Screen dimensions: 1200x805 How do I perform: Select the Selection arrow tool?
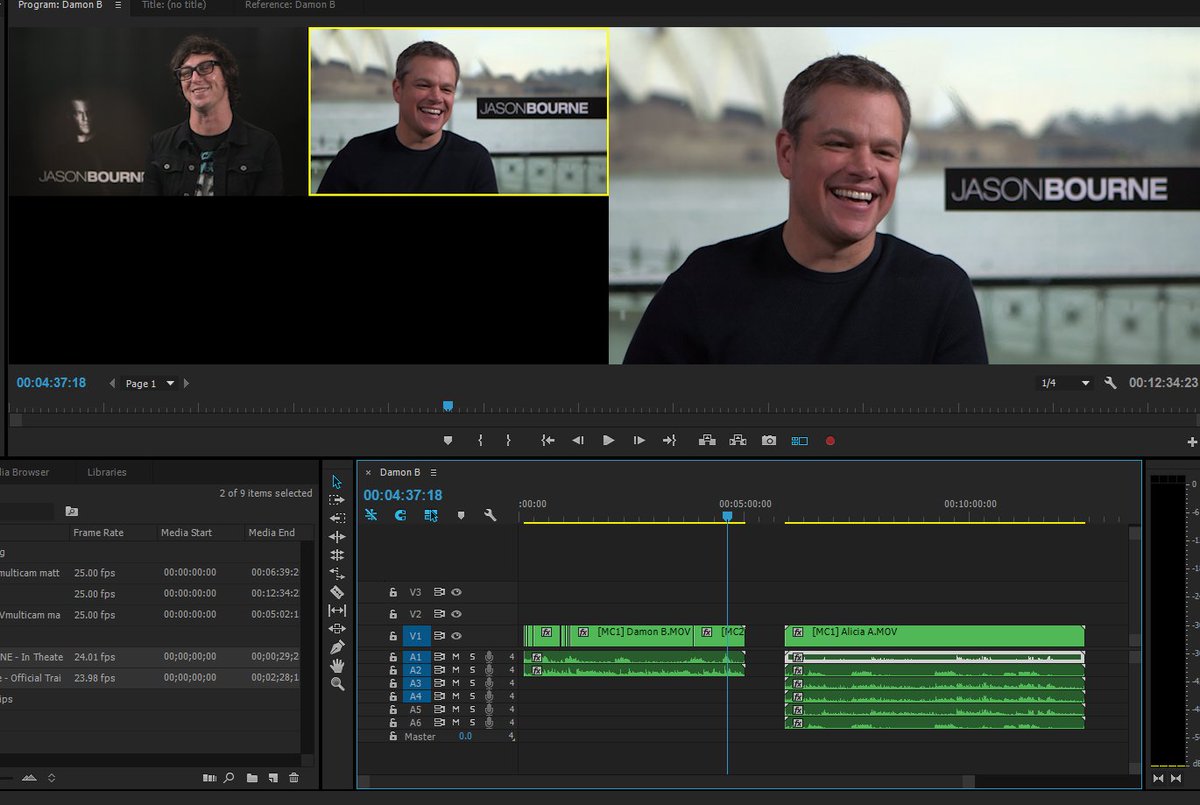(x=337, y=482)
